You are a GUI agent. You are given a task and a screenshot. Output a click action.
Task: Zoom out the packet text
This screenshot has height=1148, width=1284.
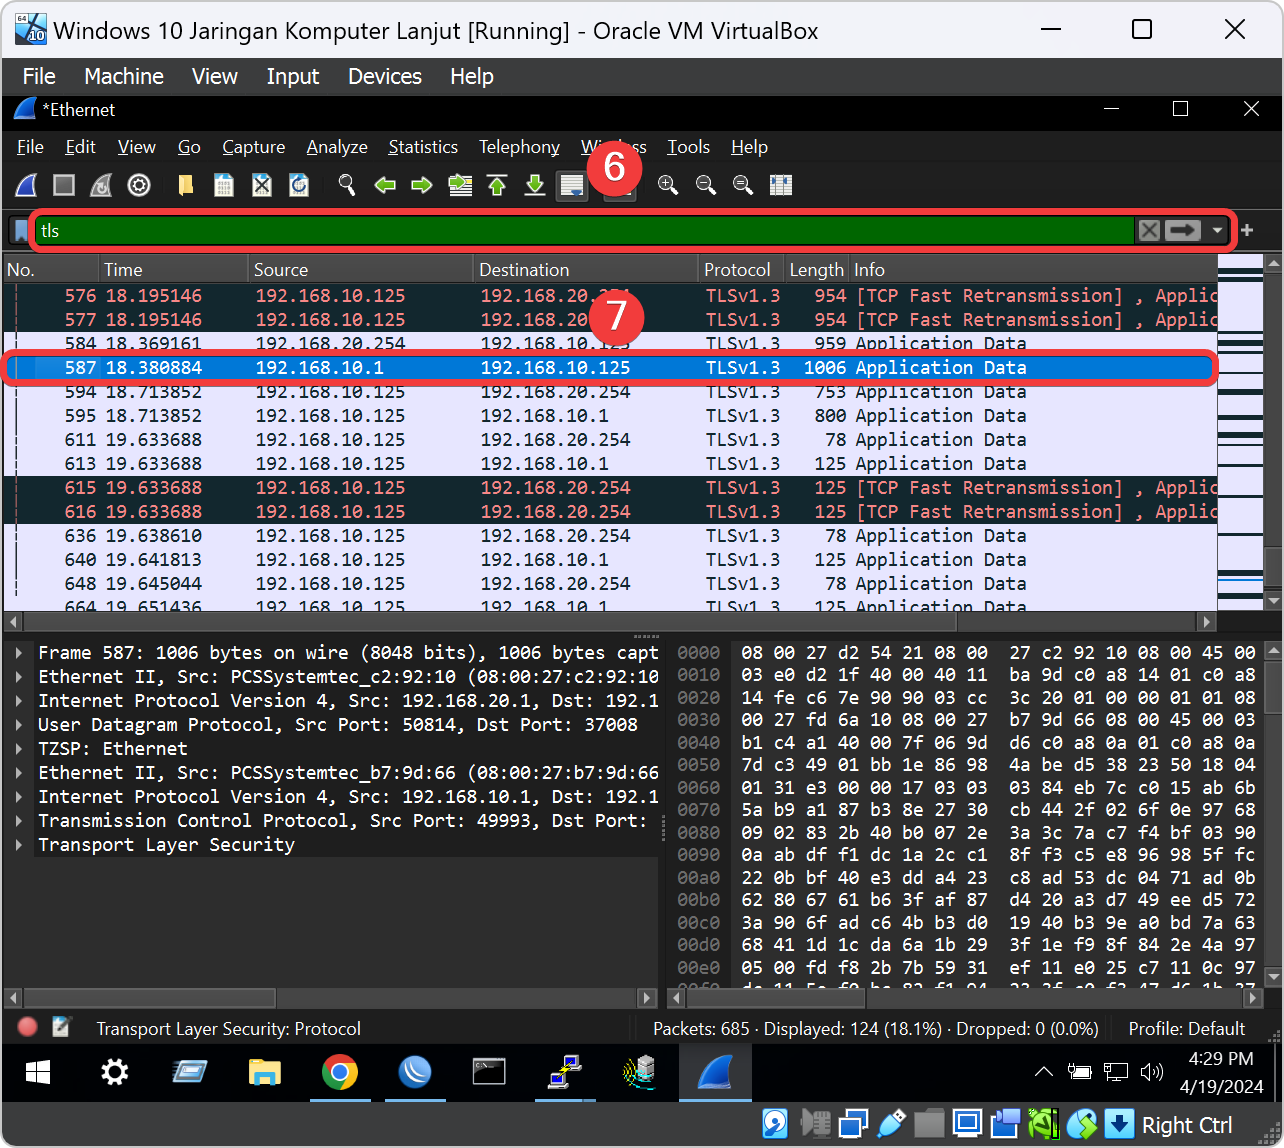pos(706,185)
